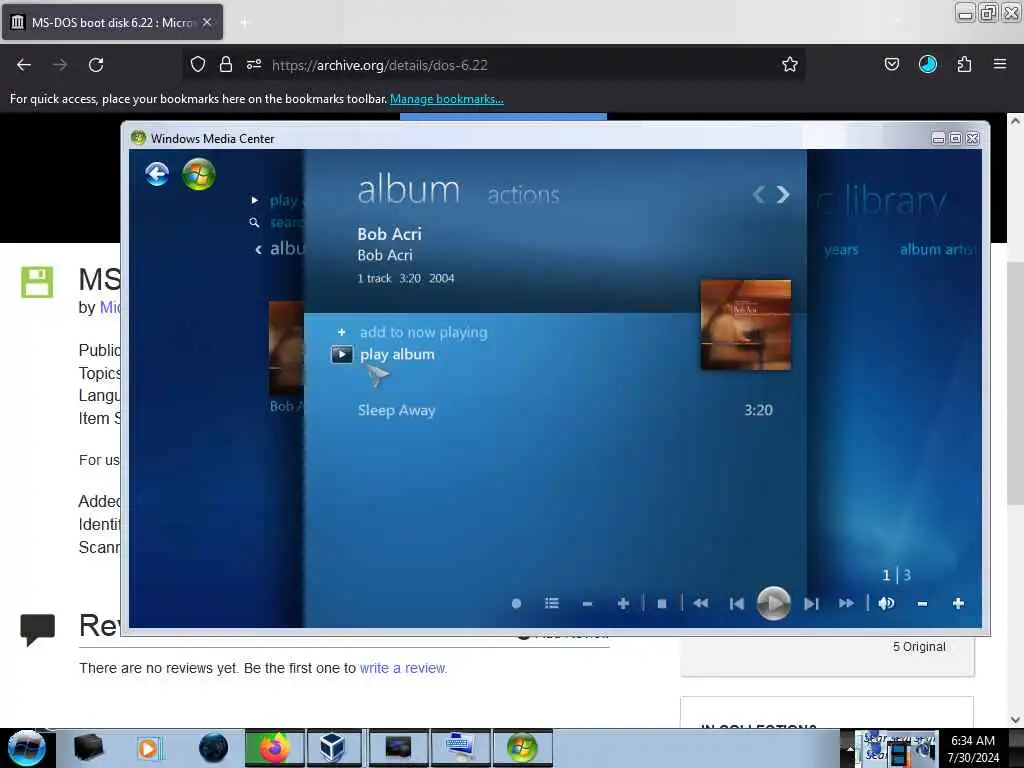The width and height of the screenshot is (1024, 768).
Task: Skip to next track
Action: click(811, 604)
